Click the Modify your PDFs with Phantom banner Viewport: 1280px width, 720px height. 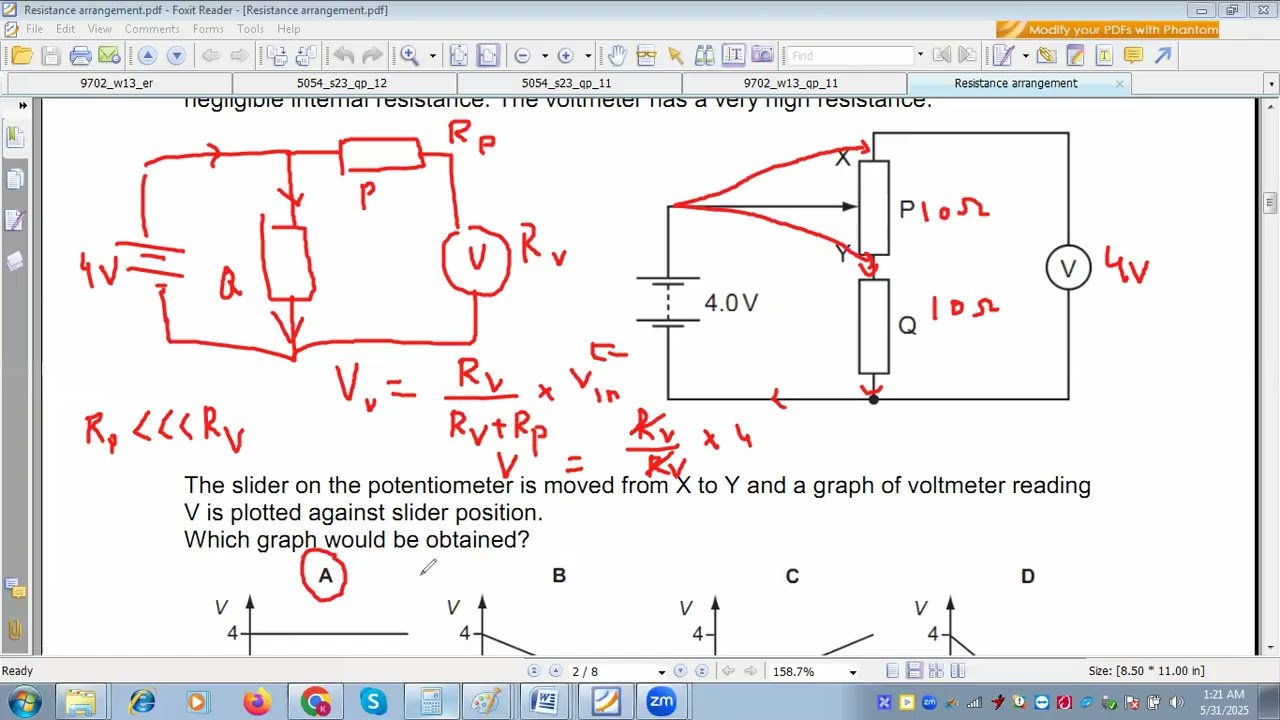coord(1108,29)
